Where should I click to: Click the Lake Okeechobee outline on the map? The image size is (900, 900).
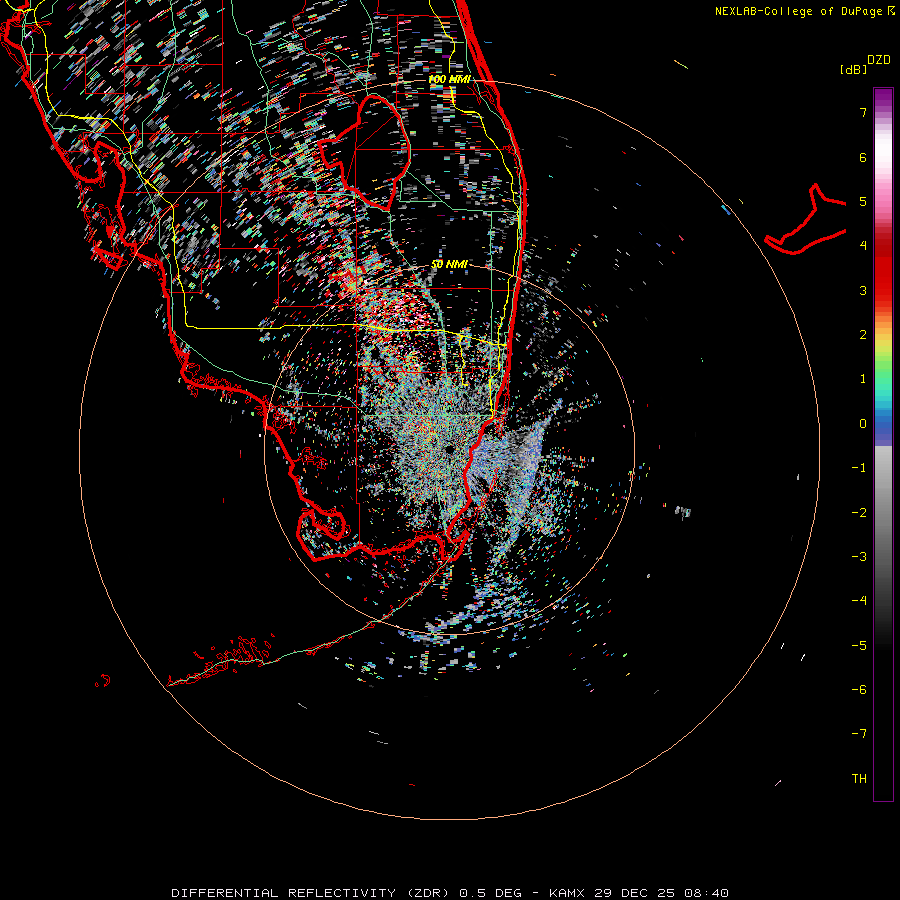click(366, 153)
